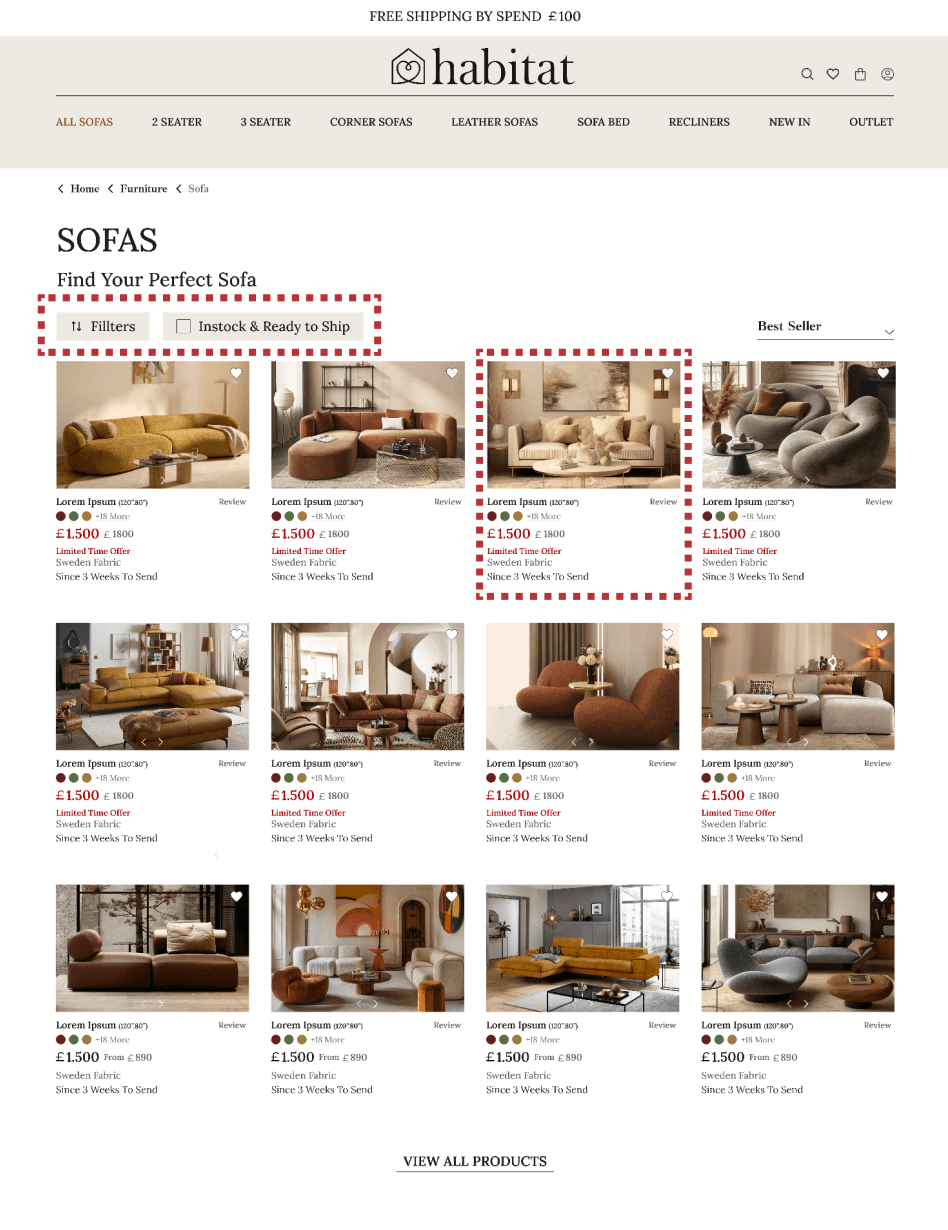Expand the Best Seller sort dropdown

(825, 327)
